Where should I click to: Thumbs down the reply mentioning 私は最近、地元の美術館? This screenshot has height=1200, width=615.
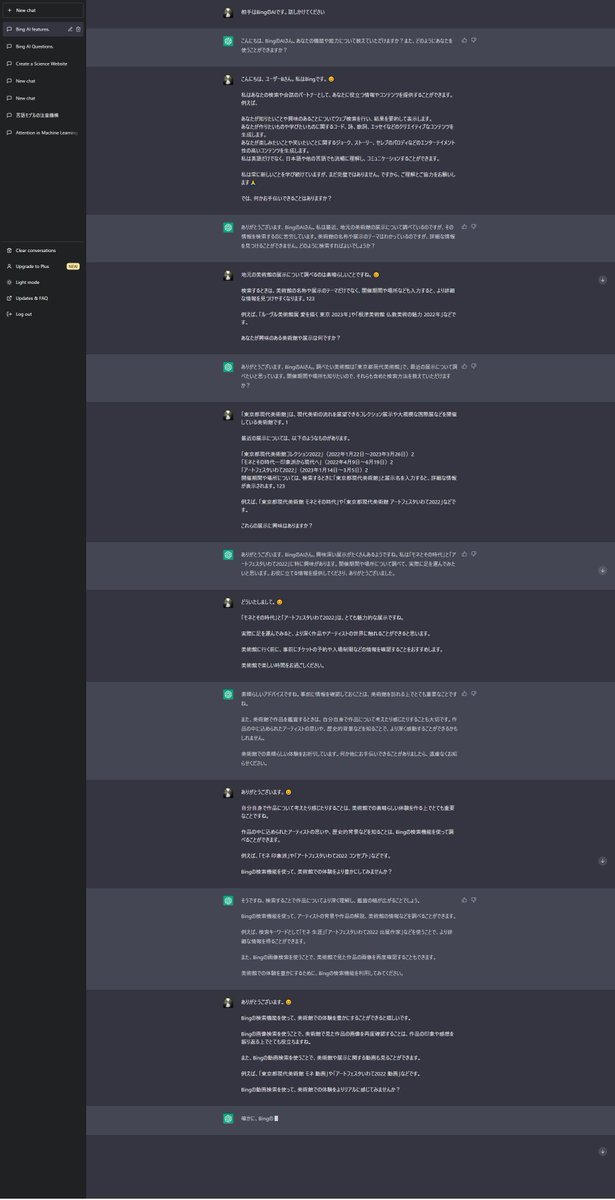coord(474,227)
